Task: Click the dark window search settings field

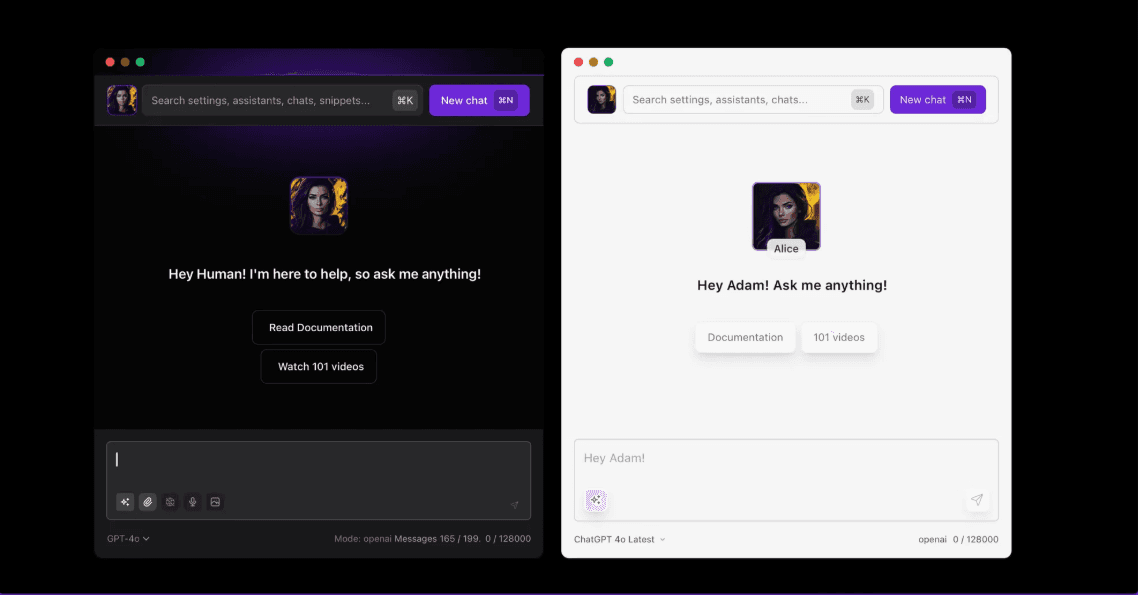Action: [265, 100]
